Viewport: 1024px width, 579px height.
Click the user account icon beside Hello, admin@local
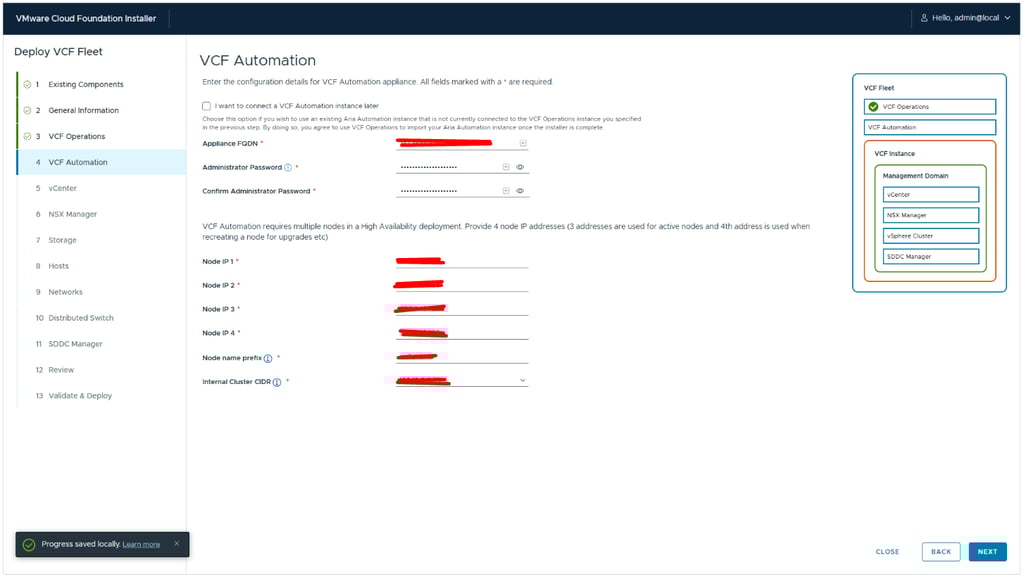[x=924, y=18]
